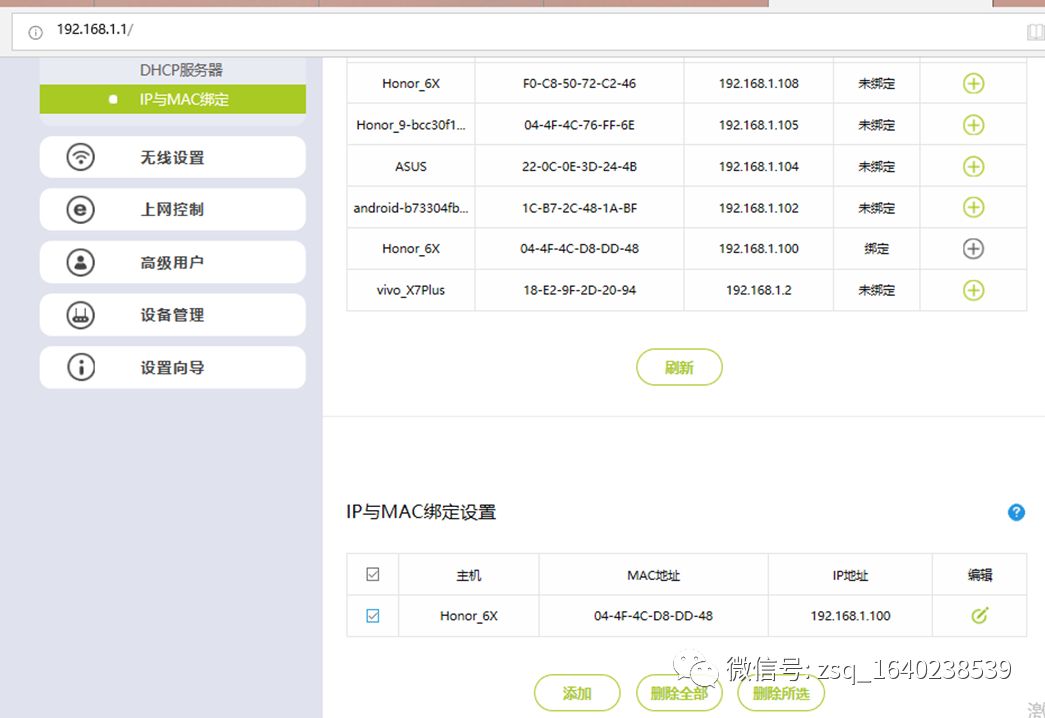This screenshot has height=718, width=1045.
Task: Bind Honor_9-bcc30f1 with its plus icon
Action: [x=973, y=124]
